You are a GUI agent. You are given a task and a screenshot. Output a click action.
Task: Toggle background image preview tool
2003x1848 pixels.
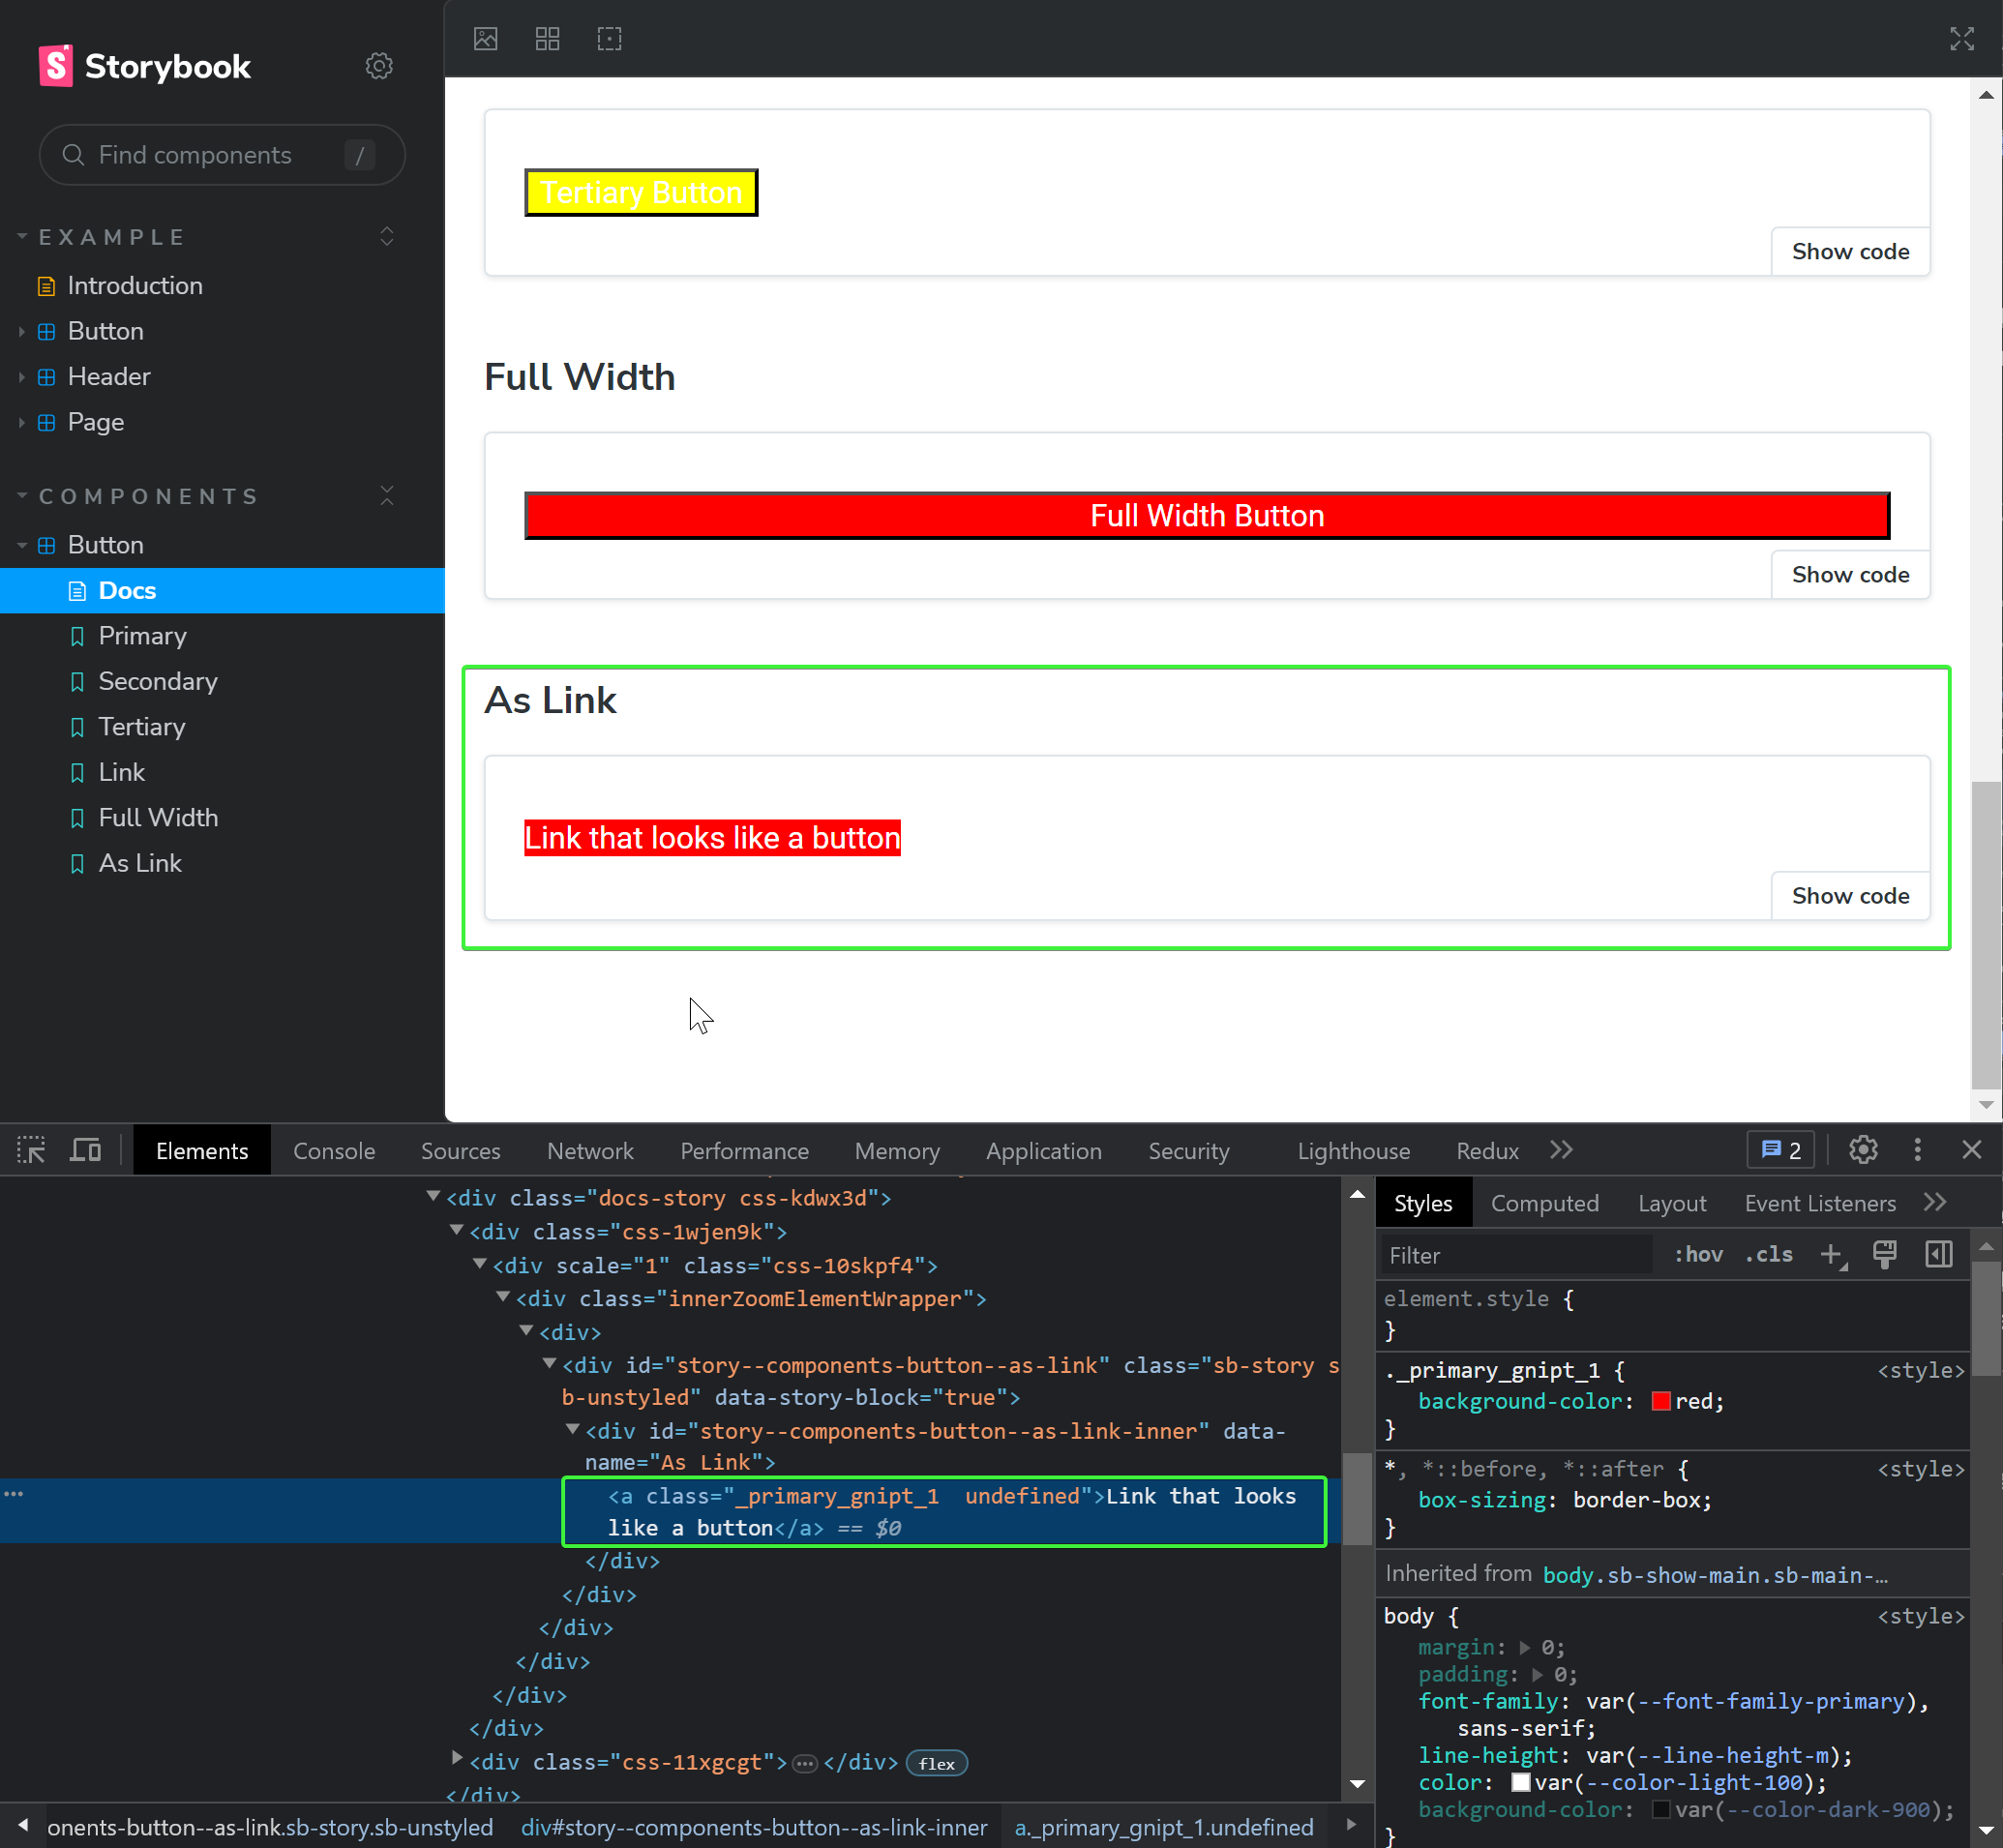(485, 39)
